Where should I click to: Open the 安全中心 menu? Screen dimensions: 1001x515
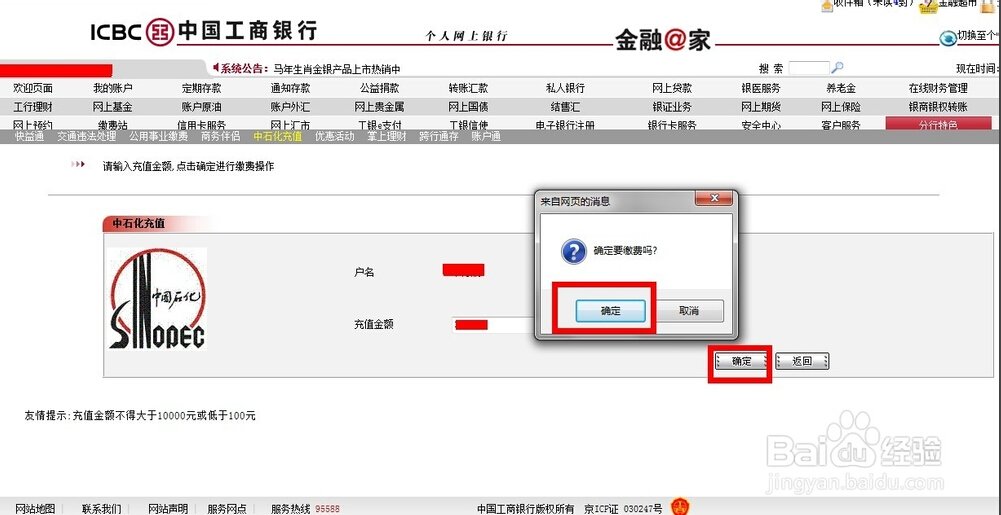click(760, 125)
